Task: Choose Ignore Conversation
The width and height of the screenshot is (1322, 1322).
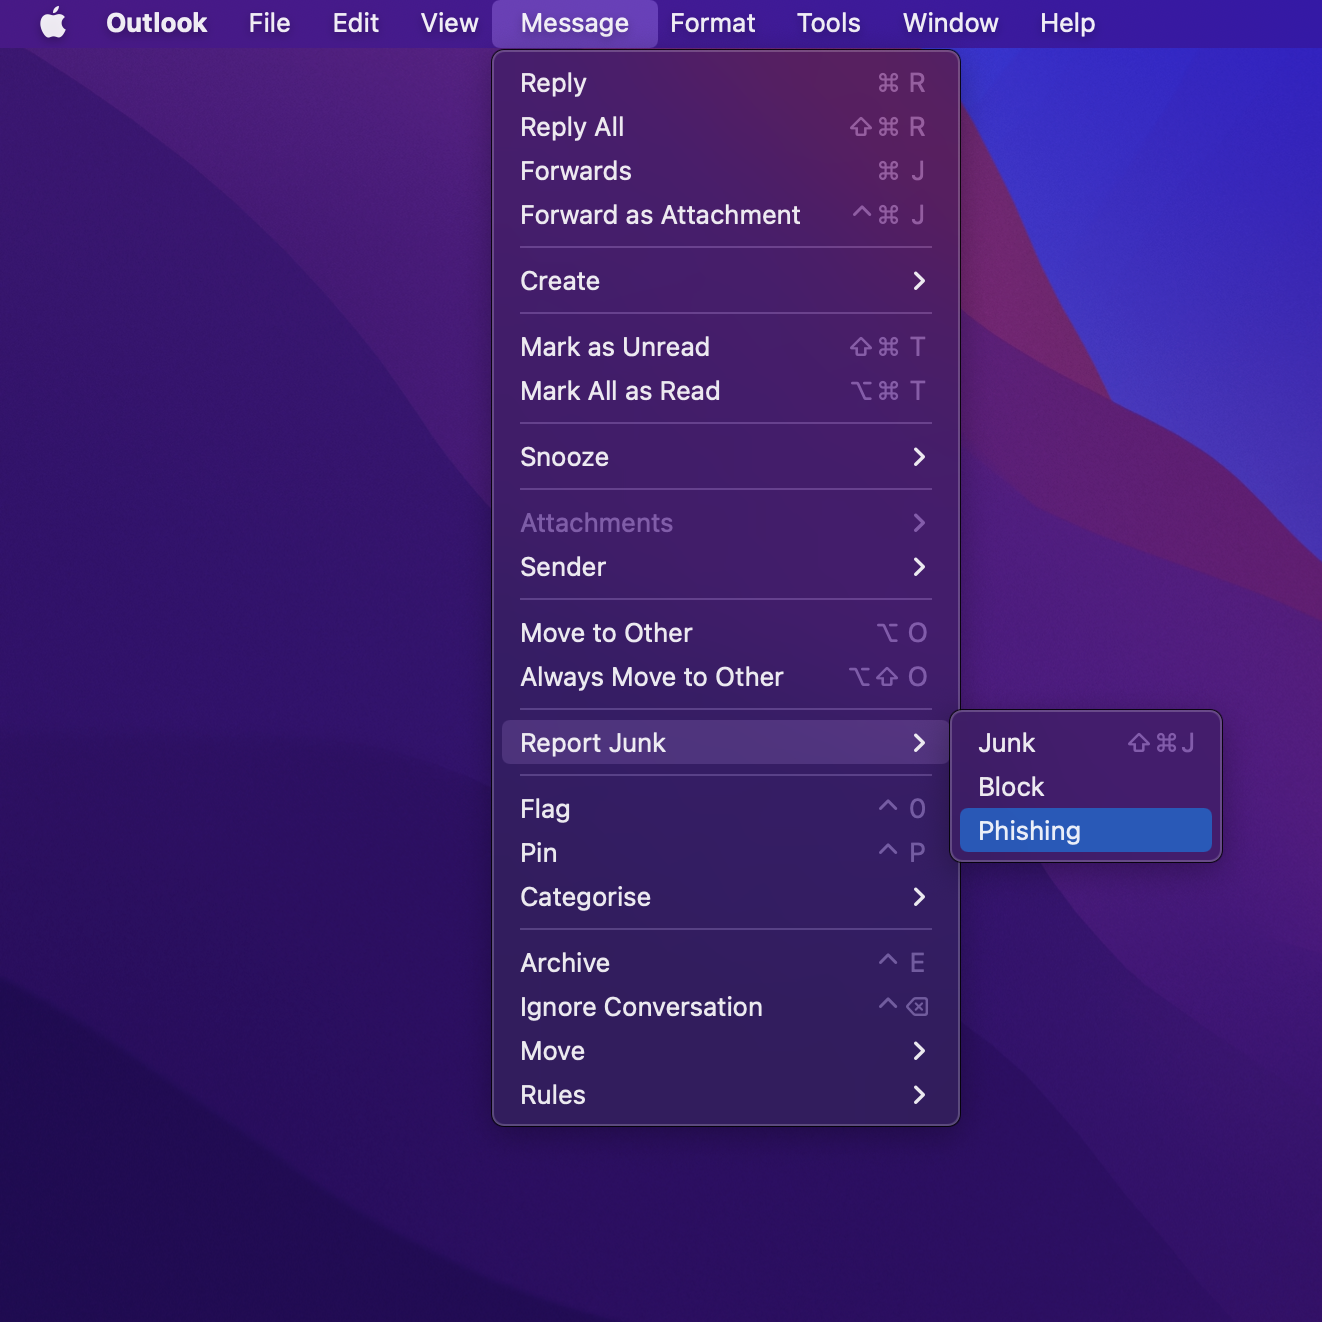Action: pyautogui.click(x=726, y=1007)
